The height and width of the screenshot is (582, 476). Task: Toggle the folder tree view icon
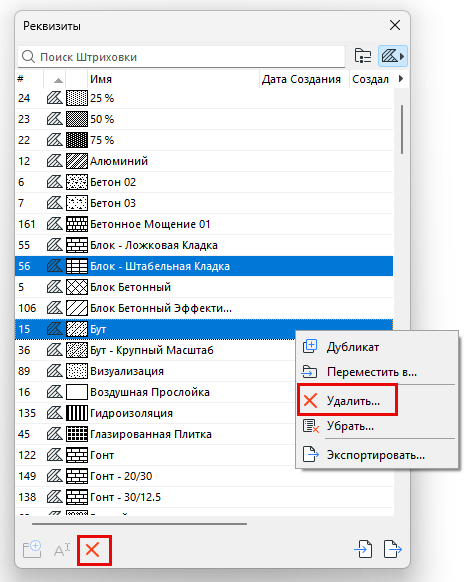pyautogui.click(x=363, y=56)
